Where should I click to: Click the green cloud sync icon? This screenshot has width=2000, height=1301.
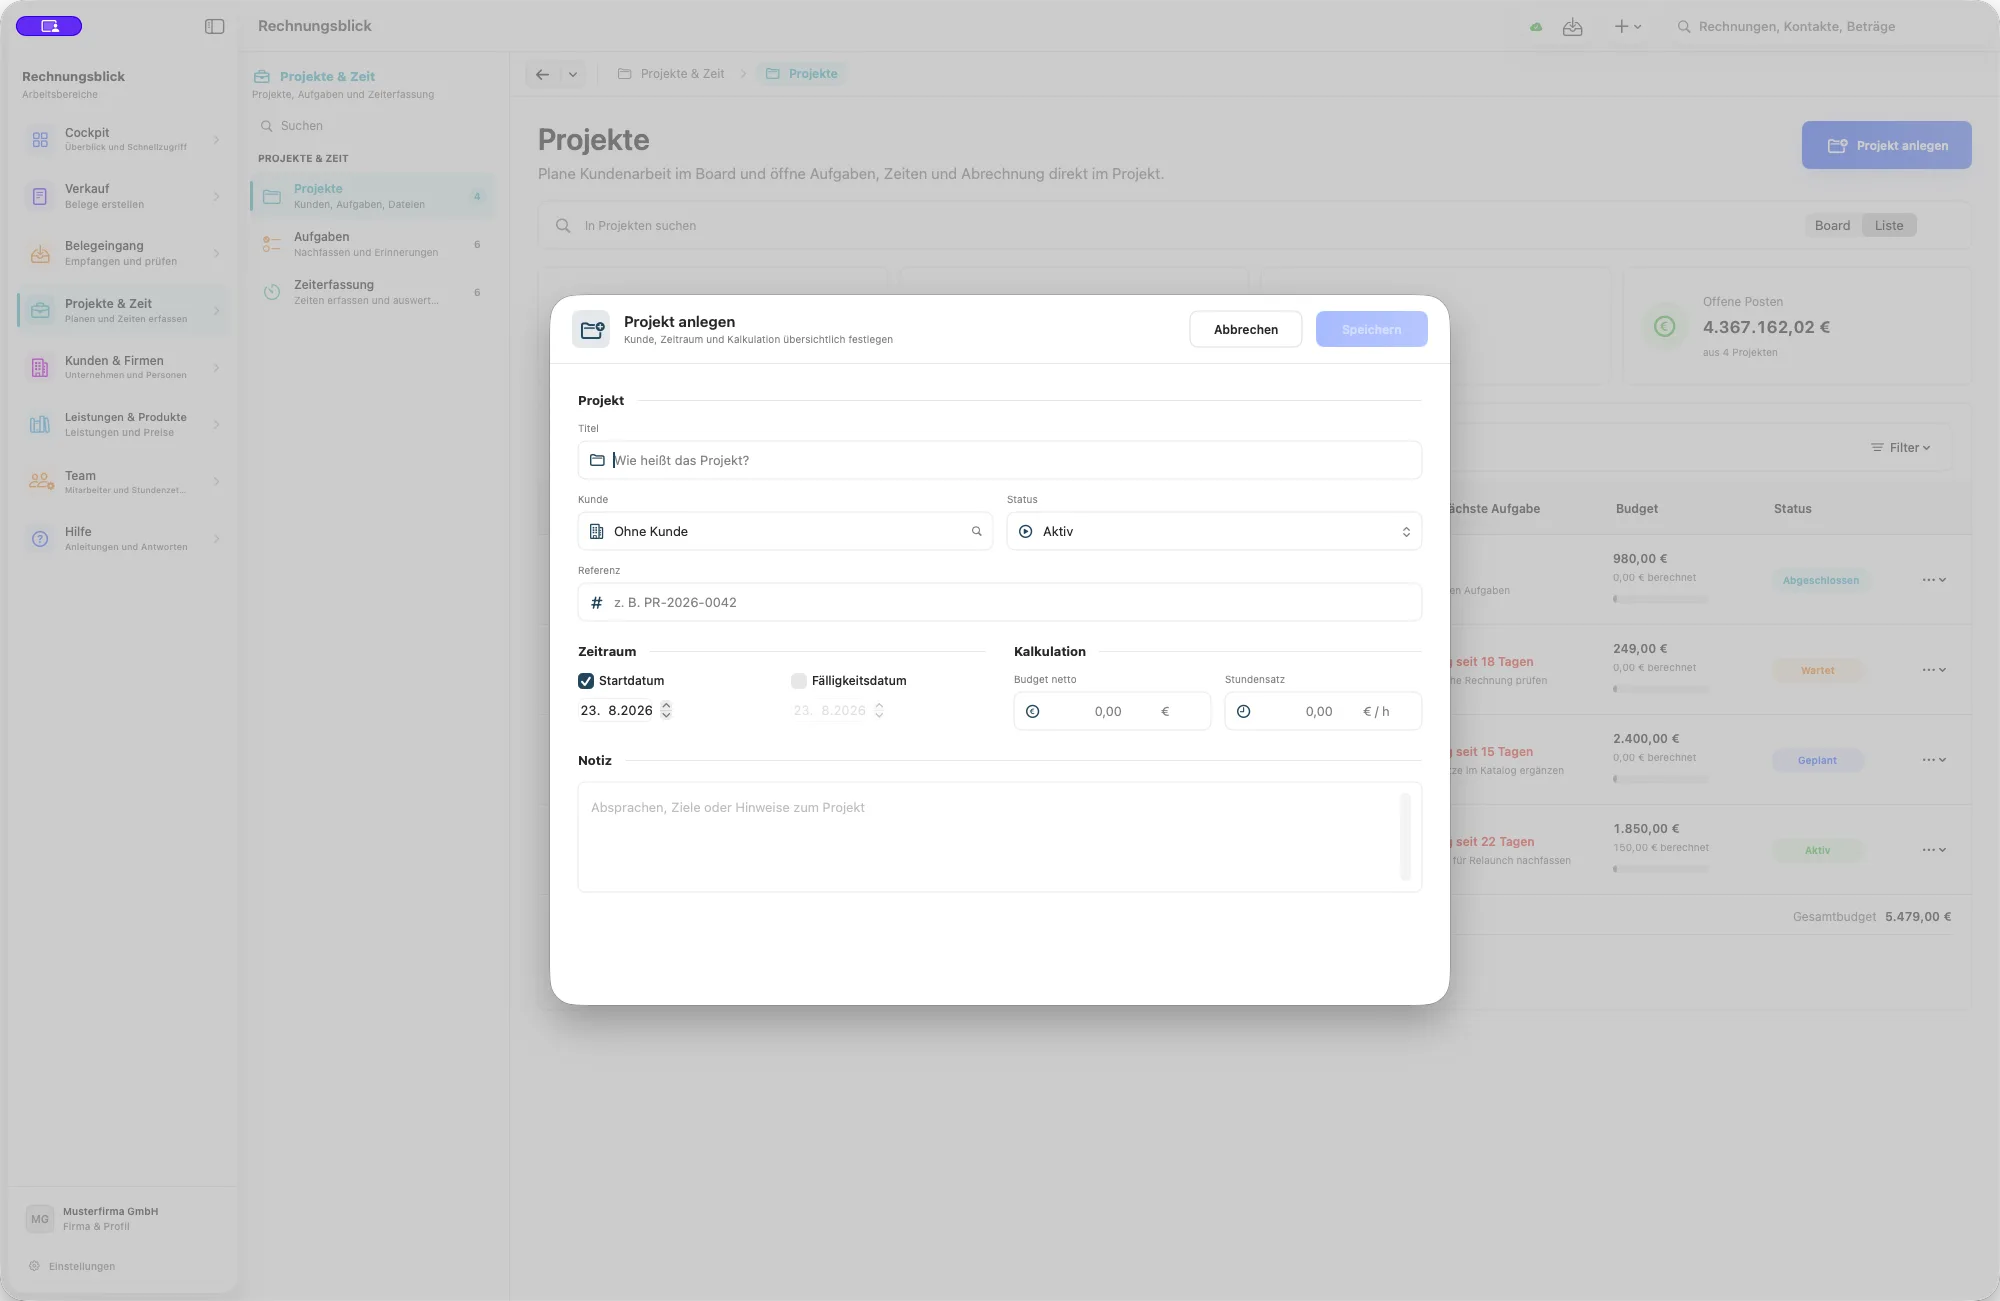click(x=1536, y=27)
